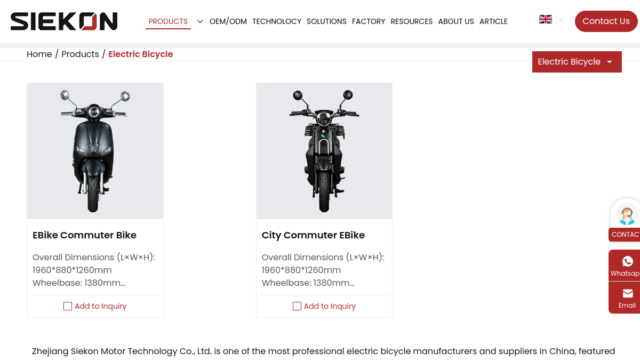The height and width of the screenshot is (360, 640).
Task: Expand the chevron beside PRODUCTS
Action: pos(200,22)
